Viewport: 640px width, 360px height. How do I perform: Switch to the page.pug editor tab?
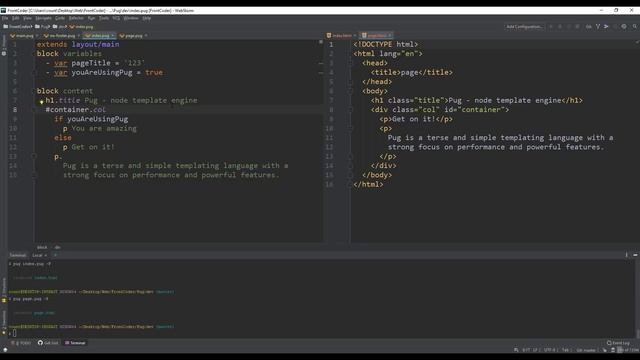[132, 36]
